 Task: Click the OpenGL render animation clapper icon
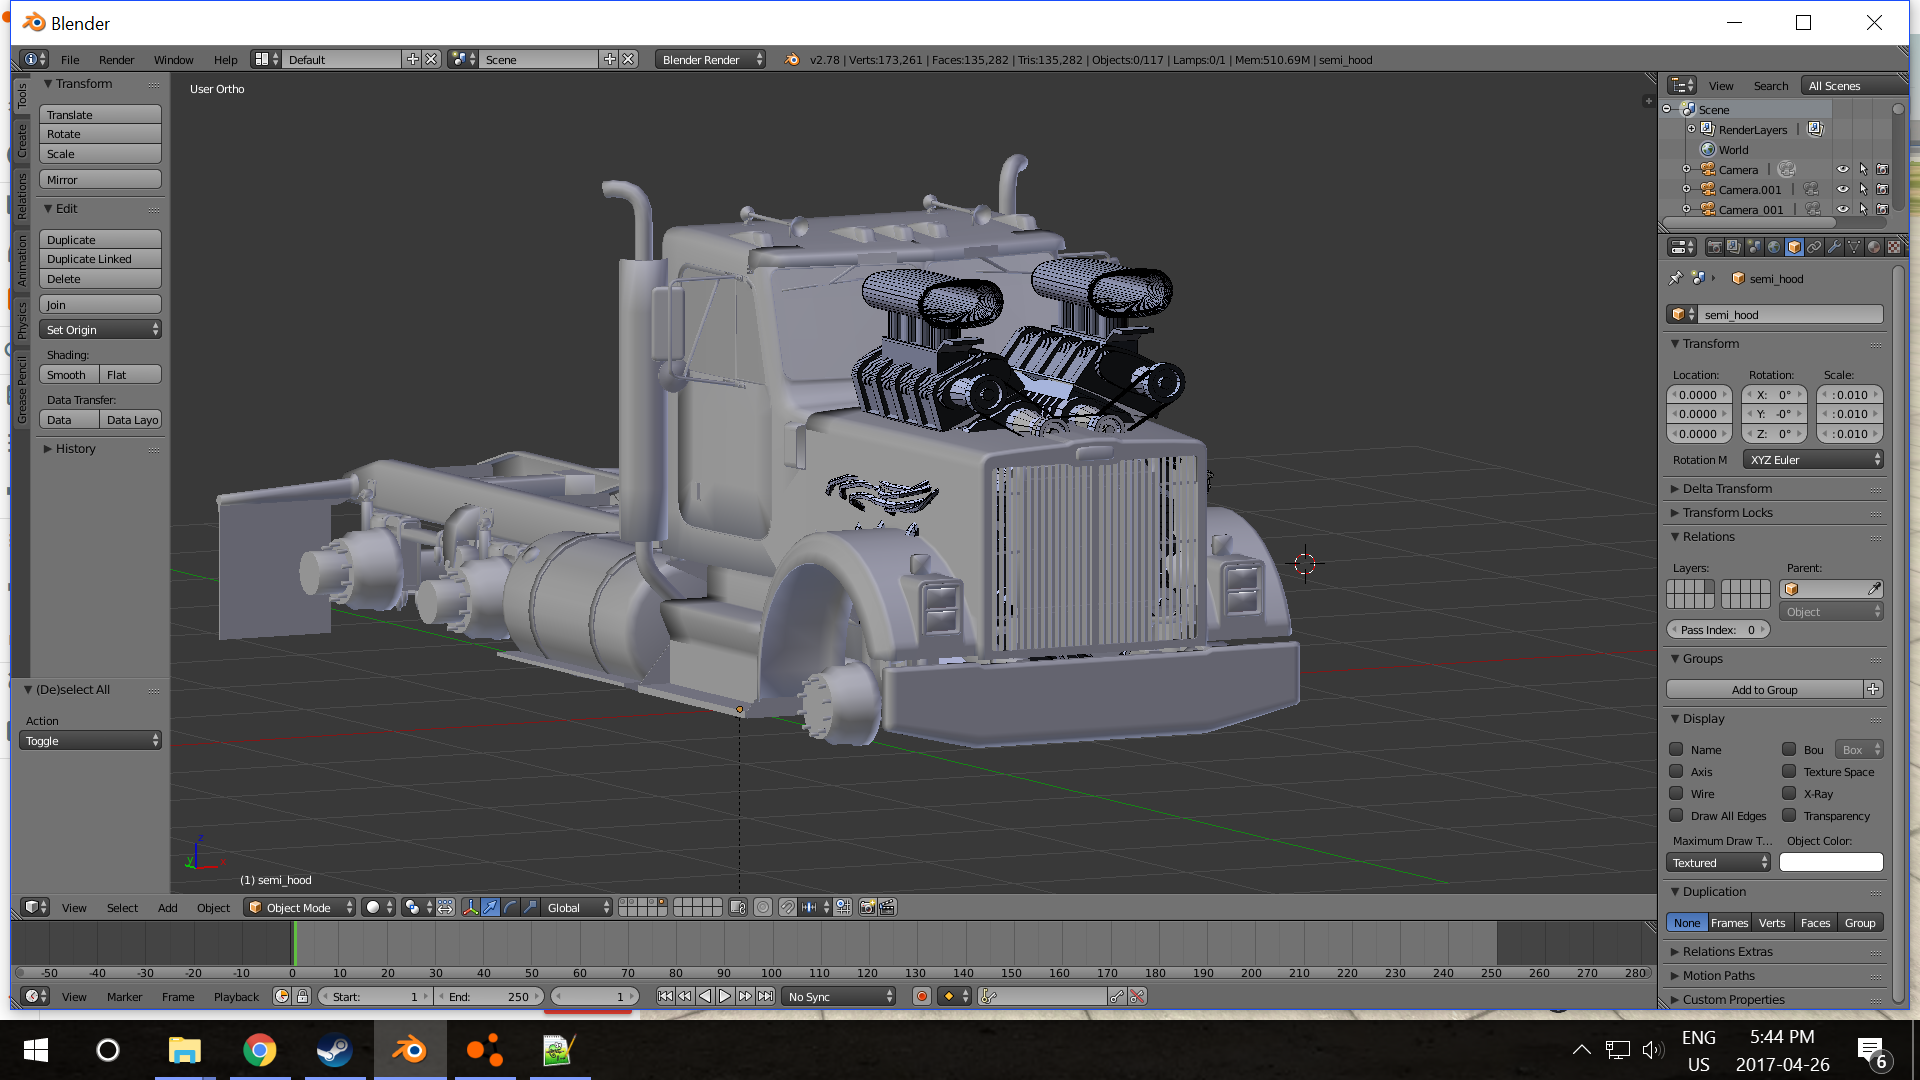point(886,907)
